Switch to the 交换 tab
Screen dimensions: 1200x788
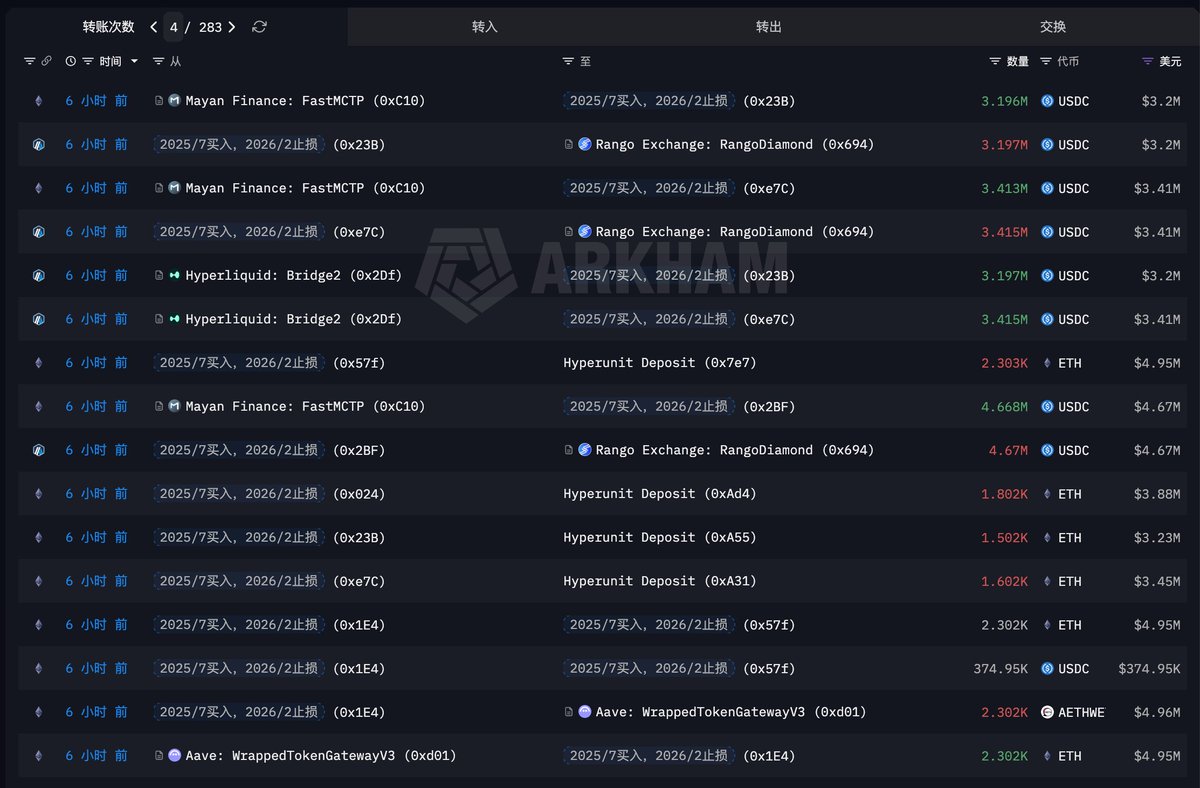[x=1053, y=27]
